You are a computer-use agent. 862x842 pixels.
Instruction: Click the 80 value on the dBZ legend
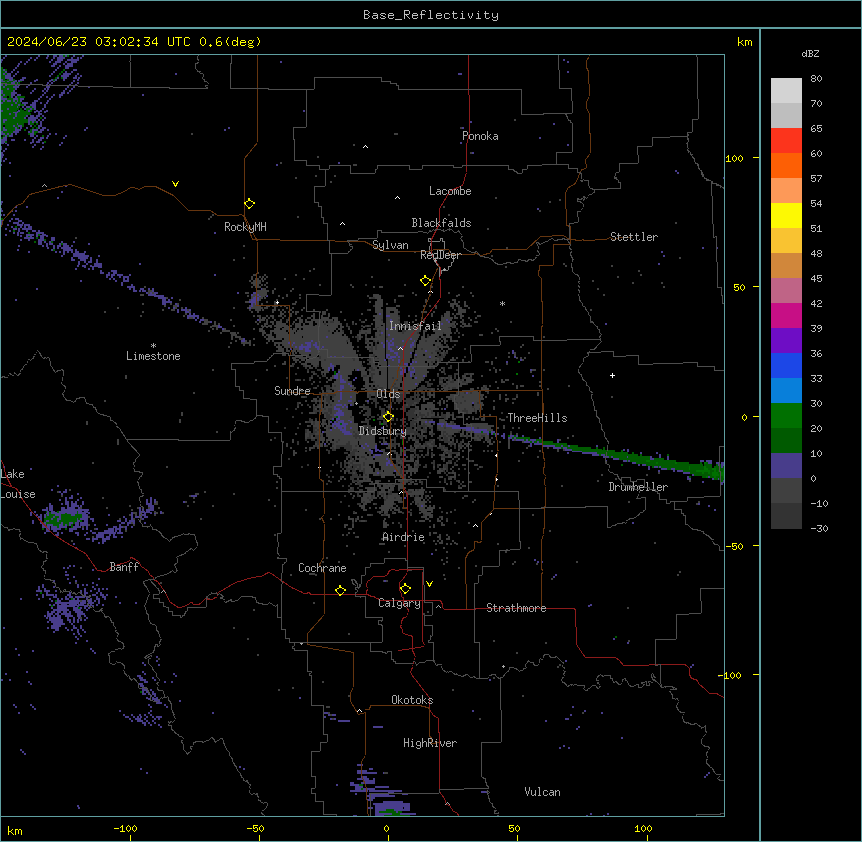click(x=816, y=79)
